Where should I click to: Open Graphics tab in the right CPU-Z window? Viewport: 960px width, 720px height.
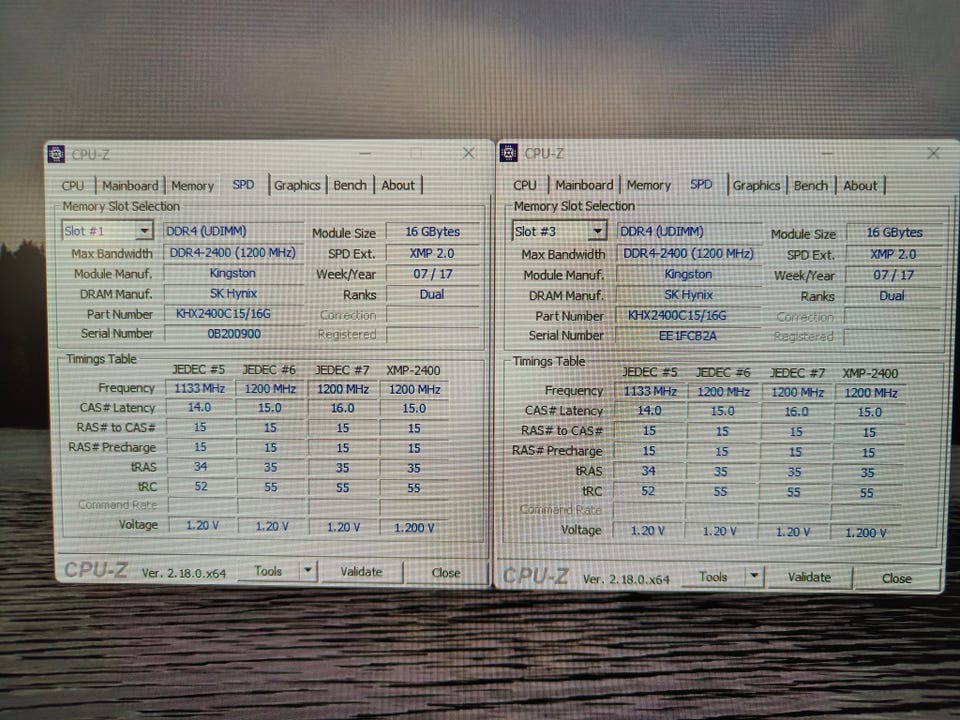756,186
